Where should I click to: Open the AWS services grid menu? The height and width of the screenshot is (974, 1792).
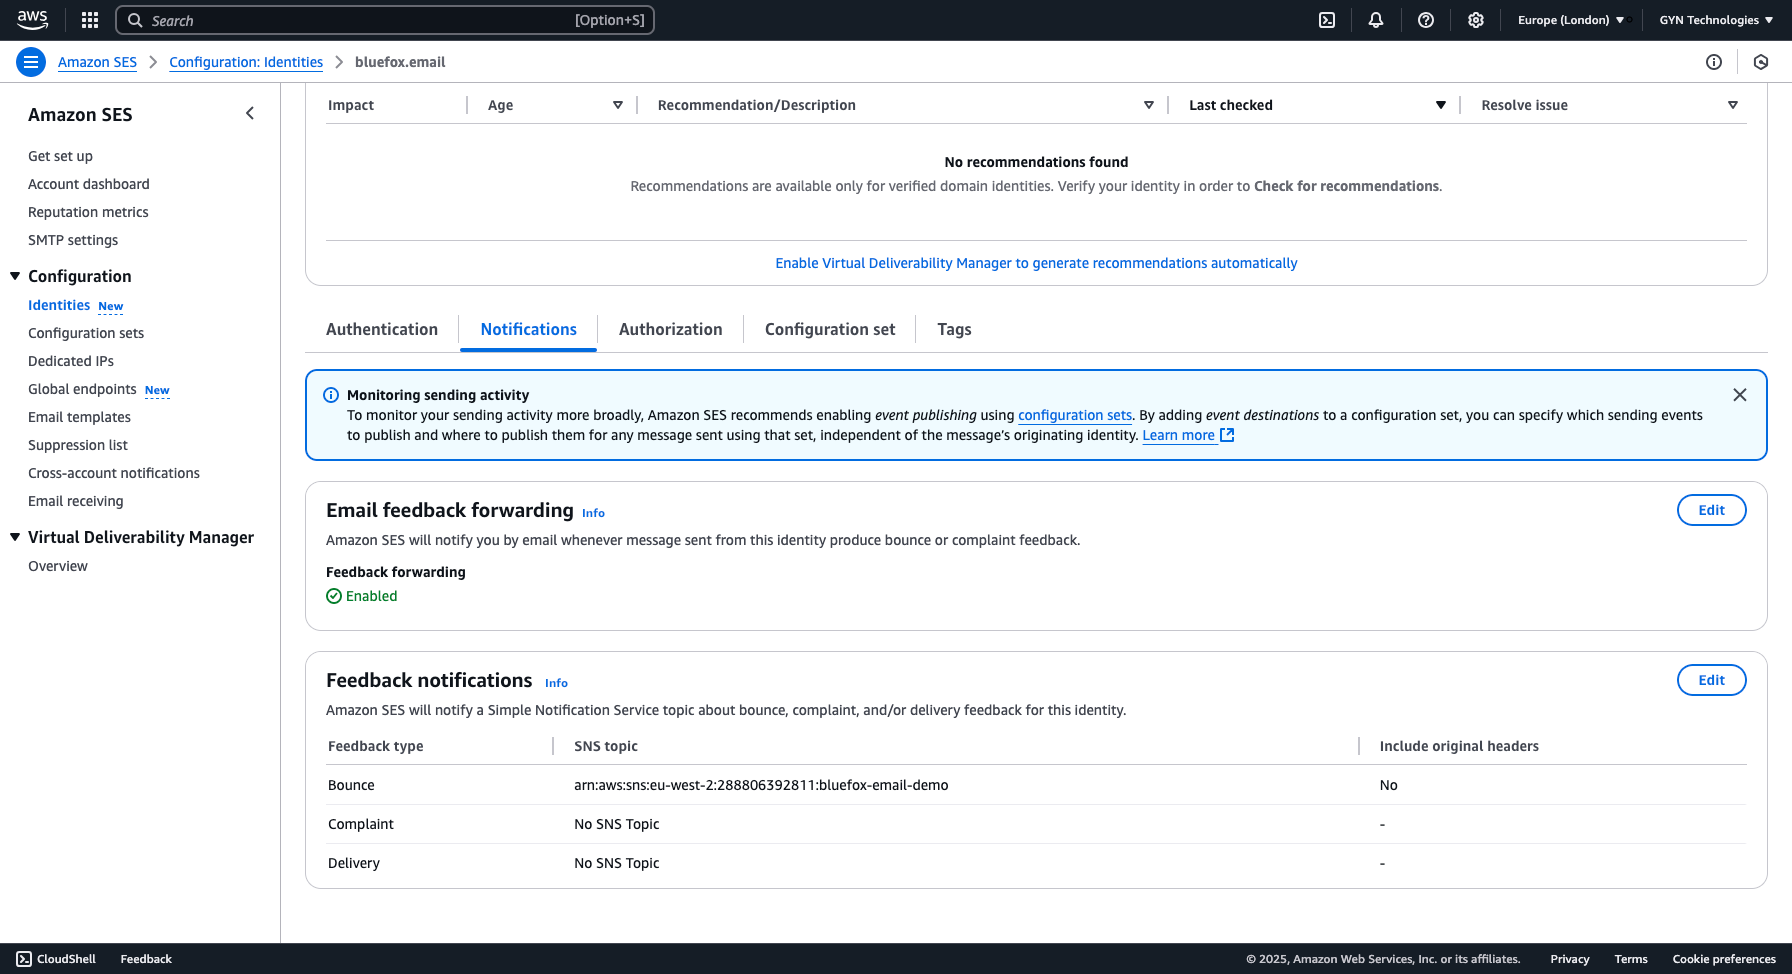(90, 20)
